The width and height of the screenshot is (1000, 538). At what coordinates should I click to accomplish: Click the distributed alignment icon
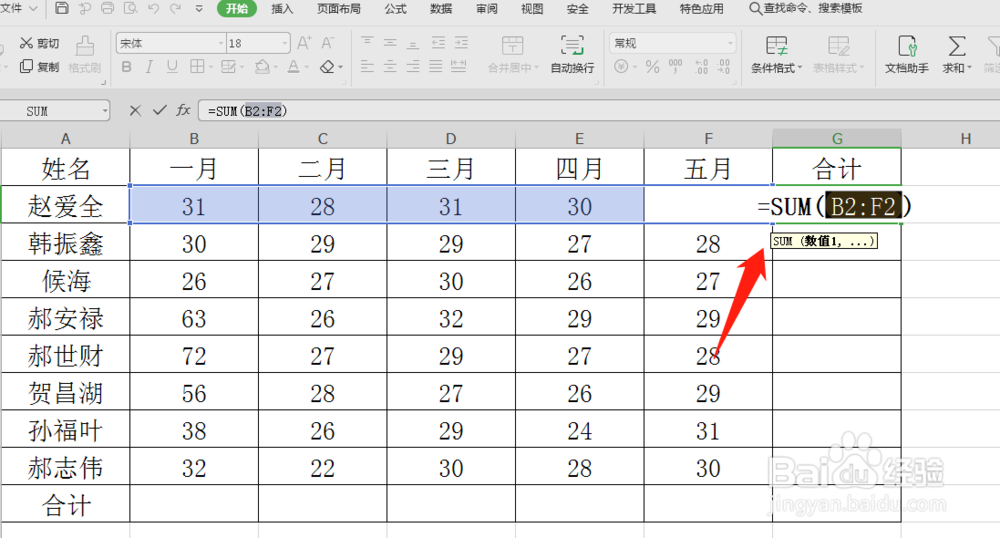tap(459, 66)
